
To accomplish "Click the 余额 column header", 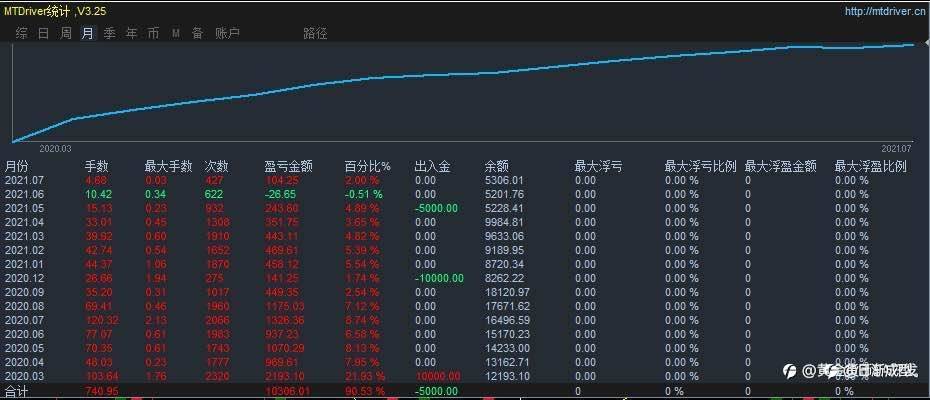I will 496,166.
